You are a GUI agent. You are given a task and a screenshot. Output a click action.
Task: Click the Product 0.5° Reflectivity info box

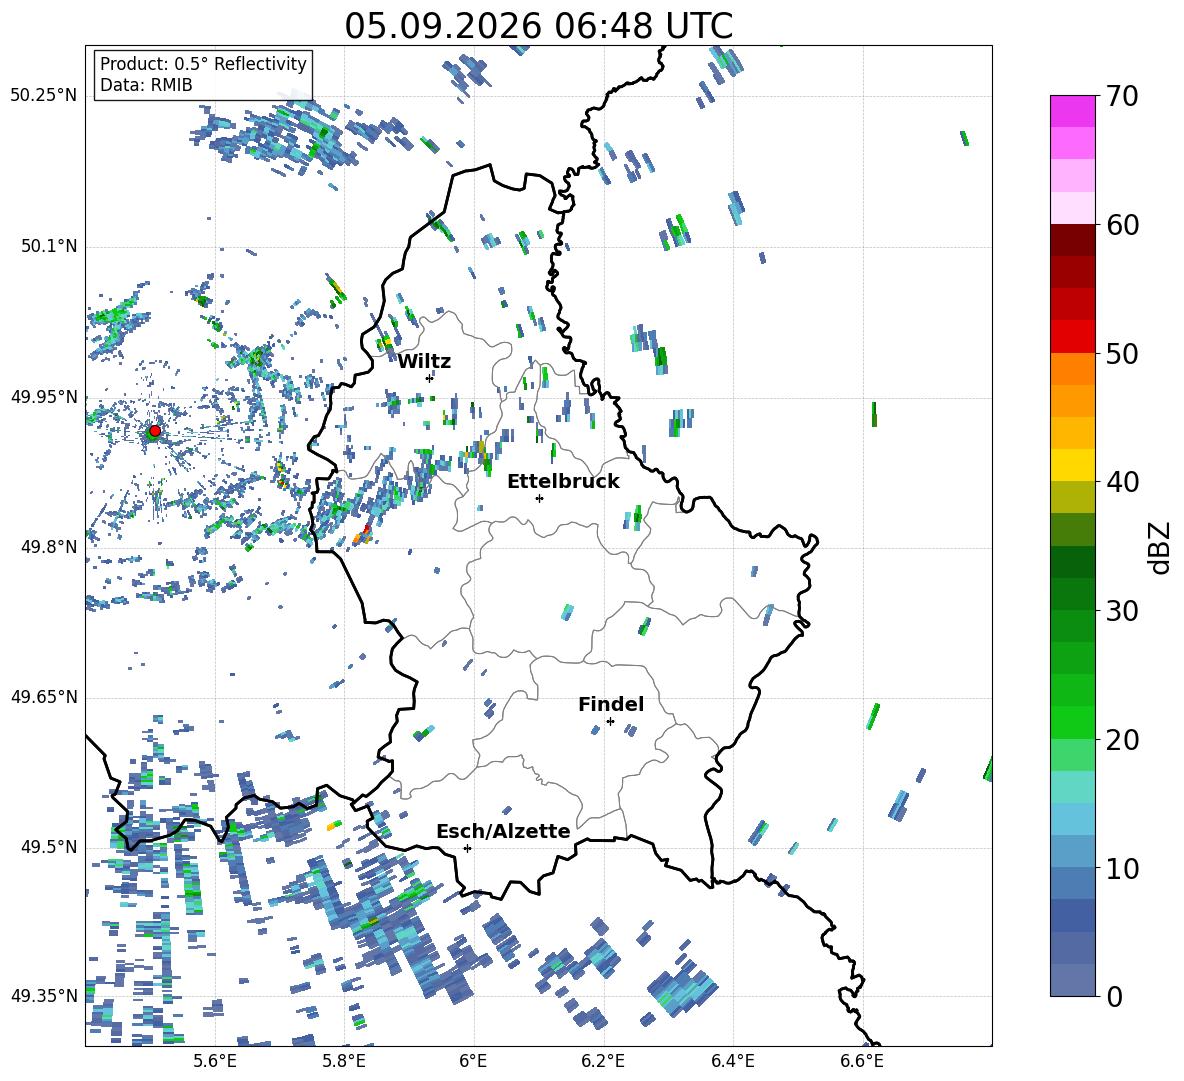(x=203, y=74)
